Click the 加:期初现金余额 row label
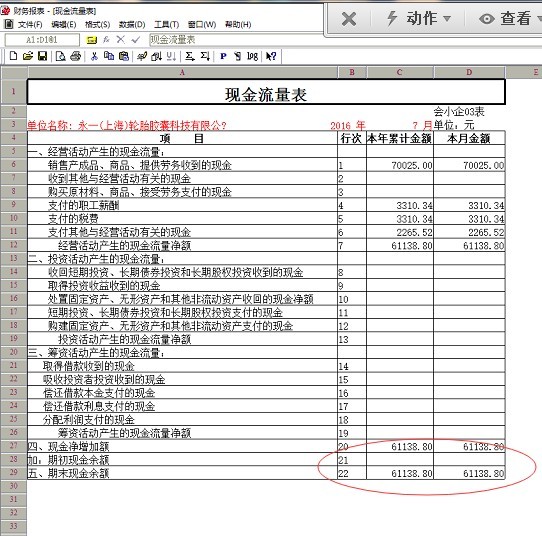 (69, 460)
